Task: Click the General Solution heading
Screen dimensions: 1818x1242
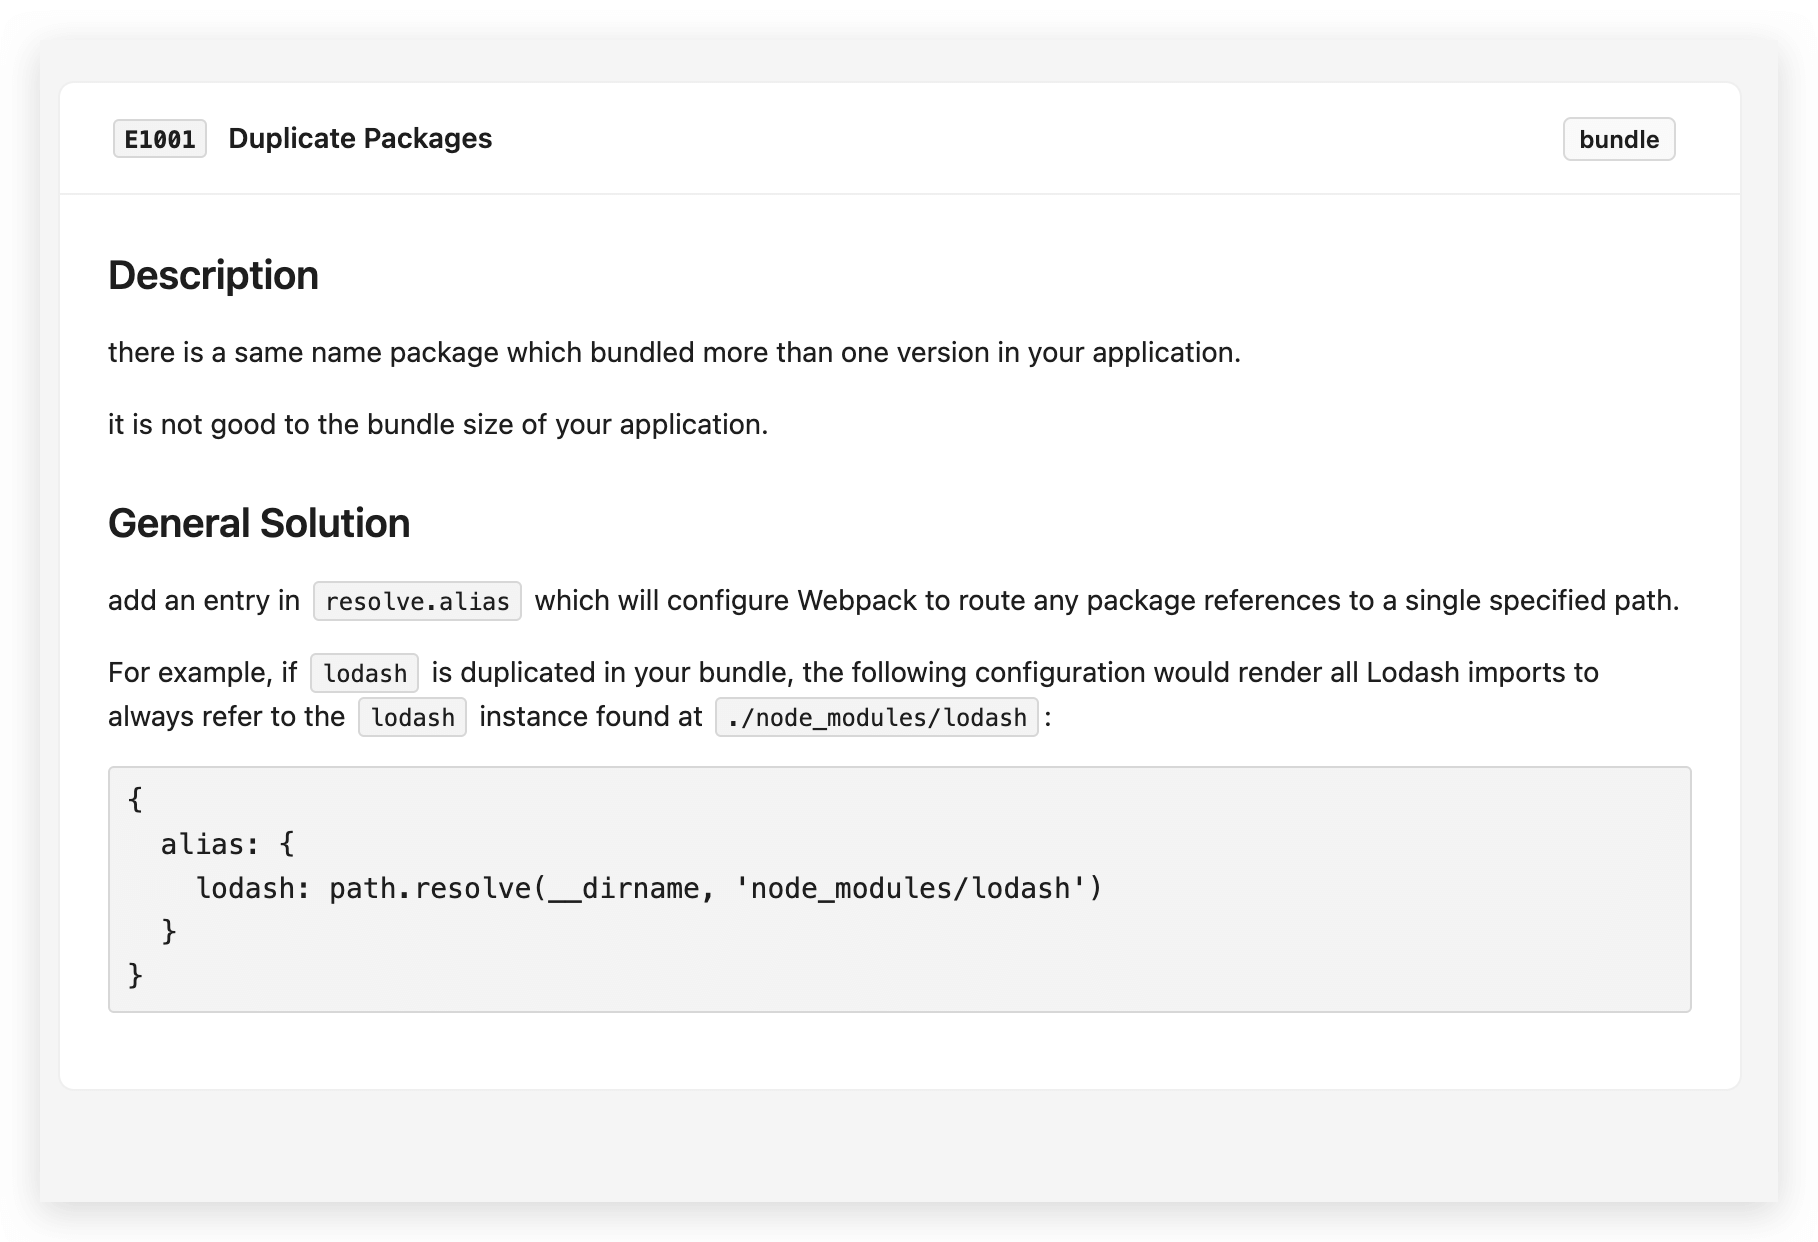Action: (x=259, y=523)
